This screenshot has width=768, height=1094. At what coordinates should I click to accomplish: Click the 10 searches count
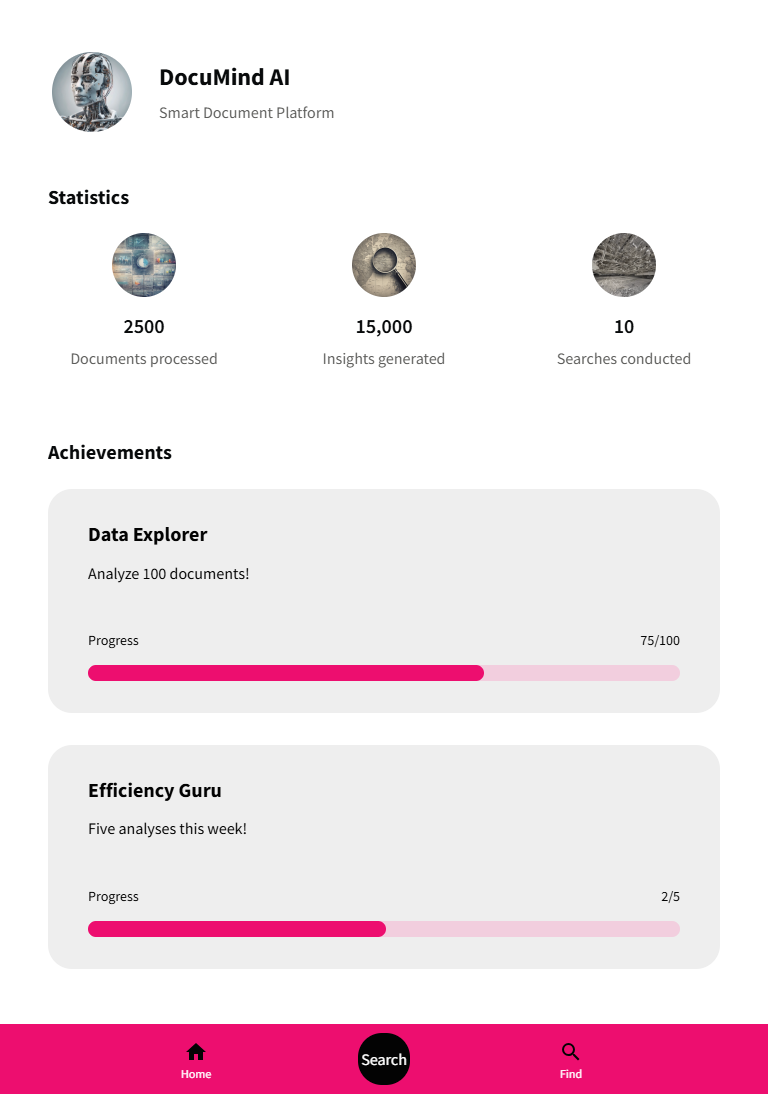[624, 327]
